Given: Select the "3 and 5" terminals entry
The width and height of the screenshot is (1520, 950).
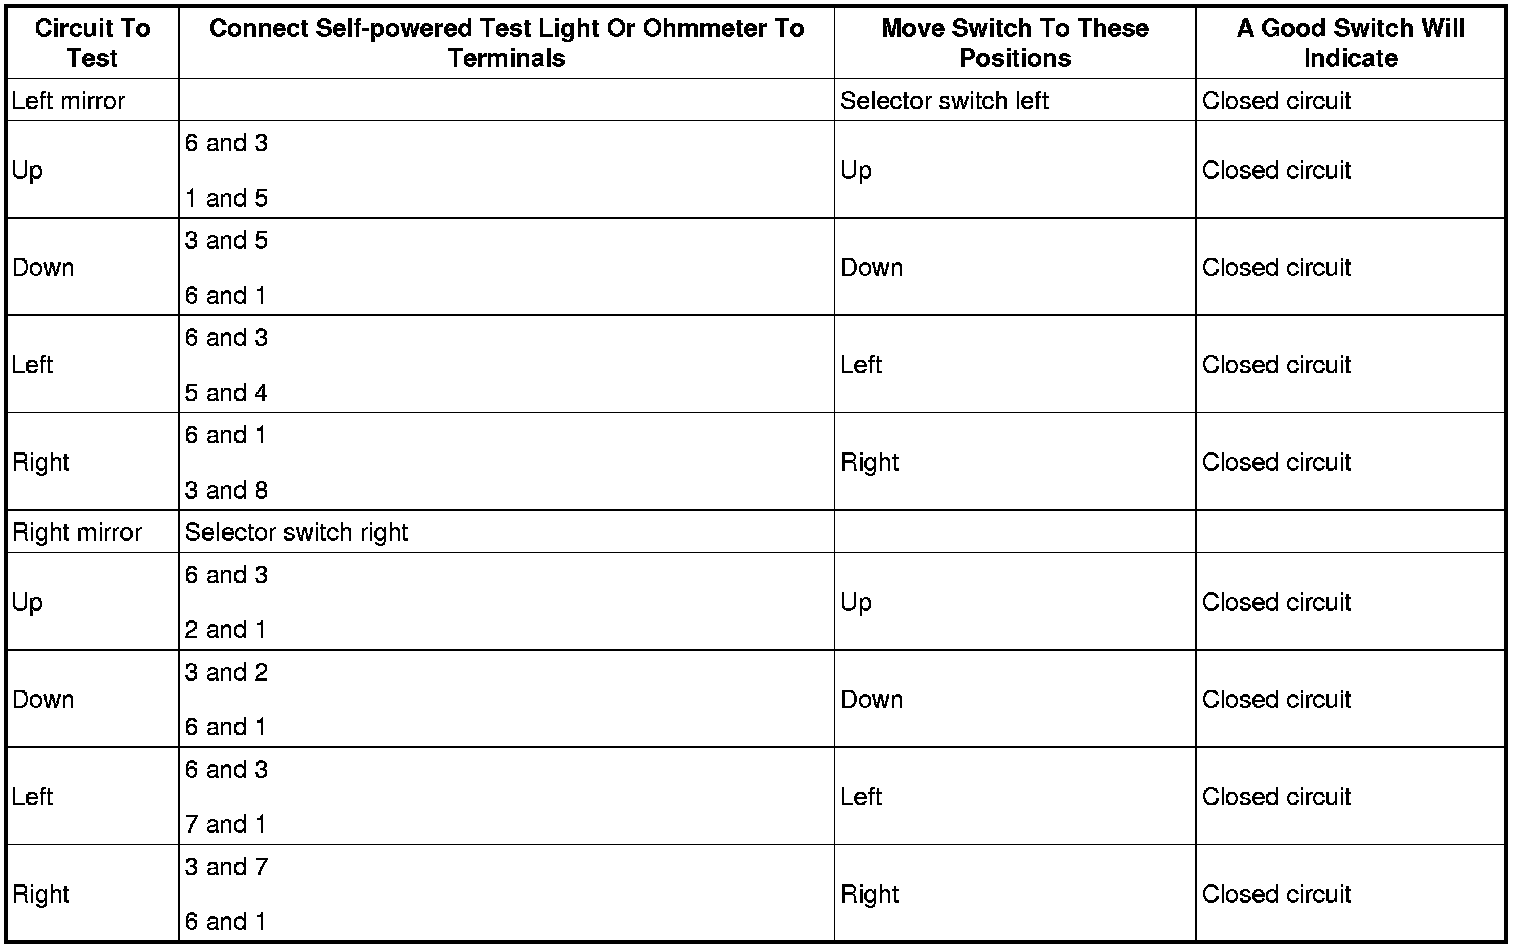Looking at the screenshot, I should pyautogui.click(x=226, y=241).
